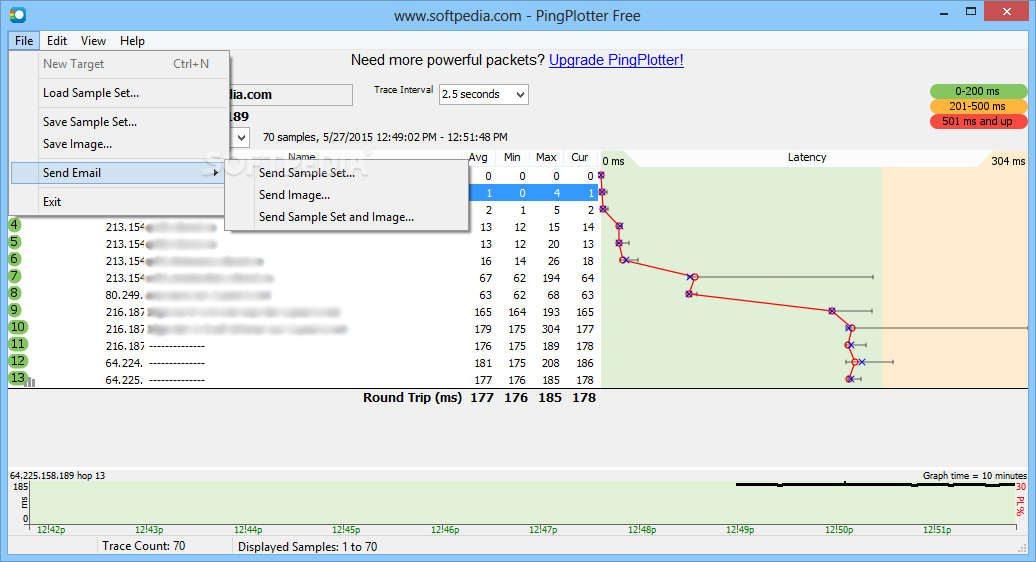Click the Min column header
The height and width of the screenshot is (562, 1036).
click(512, 157)
